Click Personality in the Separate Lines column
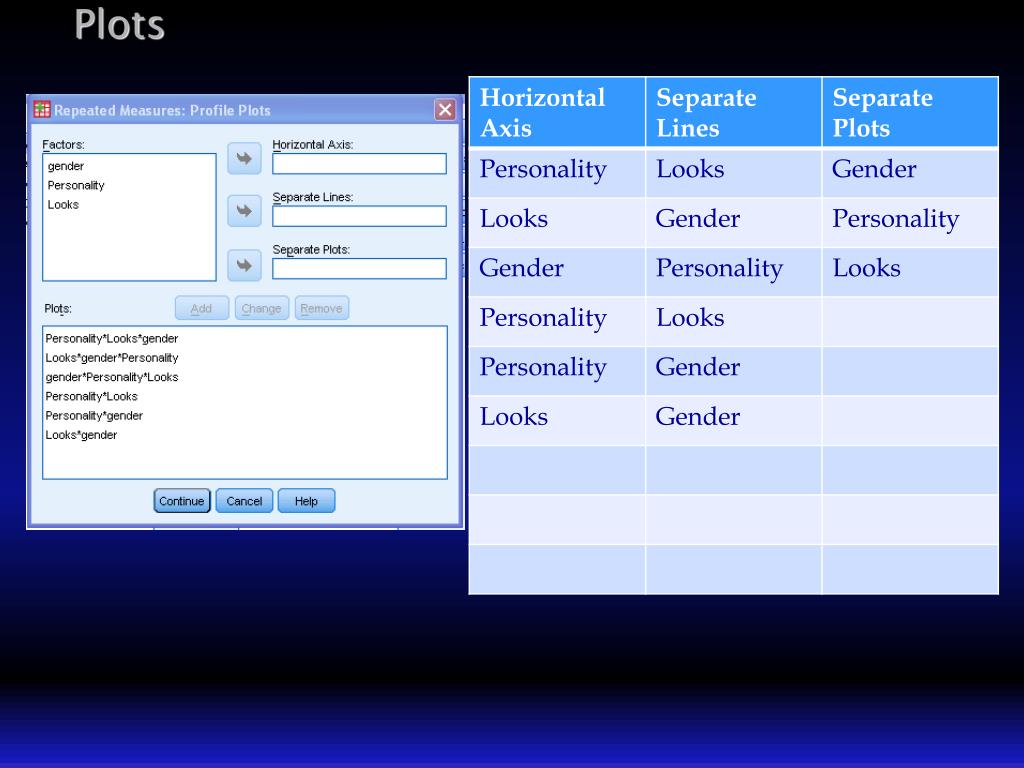1024x768 pixels. [719, 270]
